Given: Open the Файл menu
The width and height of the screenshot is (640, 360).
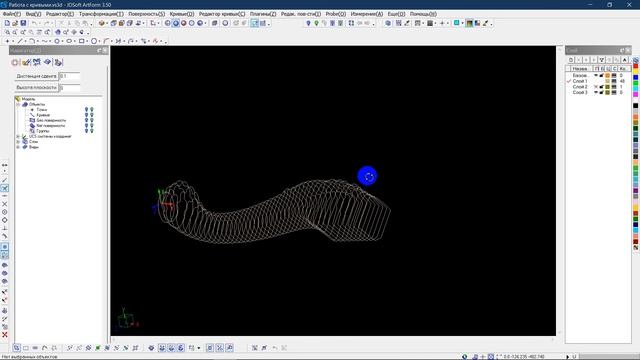Looking at the screenshot, I should pos(12,14).
